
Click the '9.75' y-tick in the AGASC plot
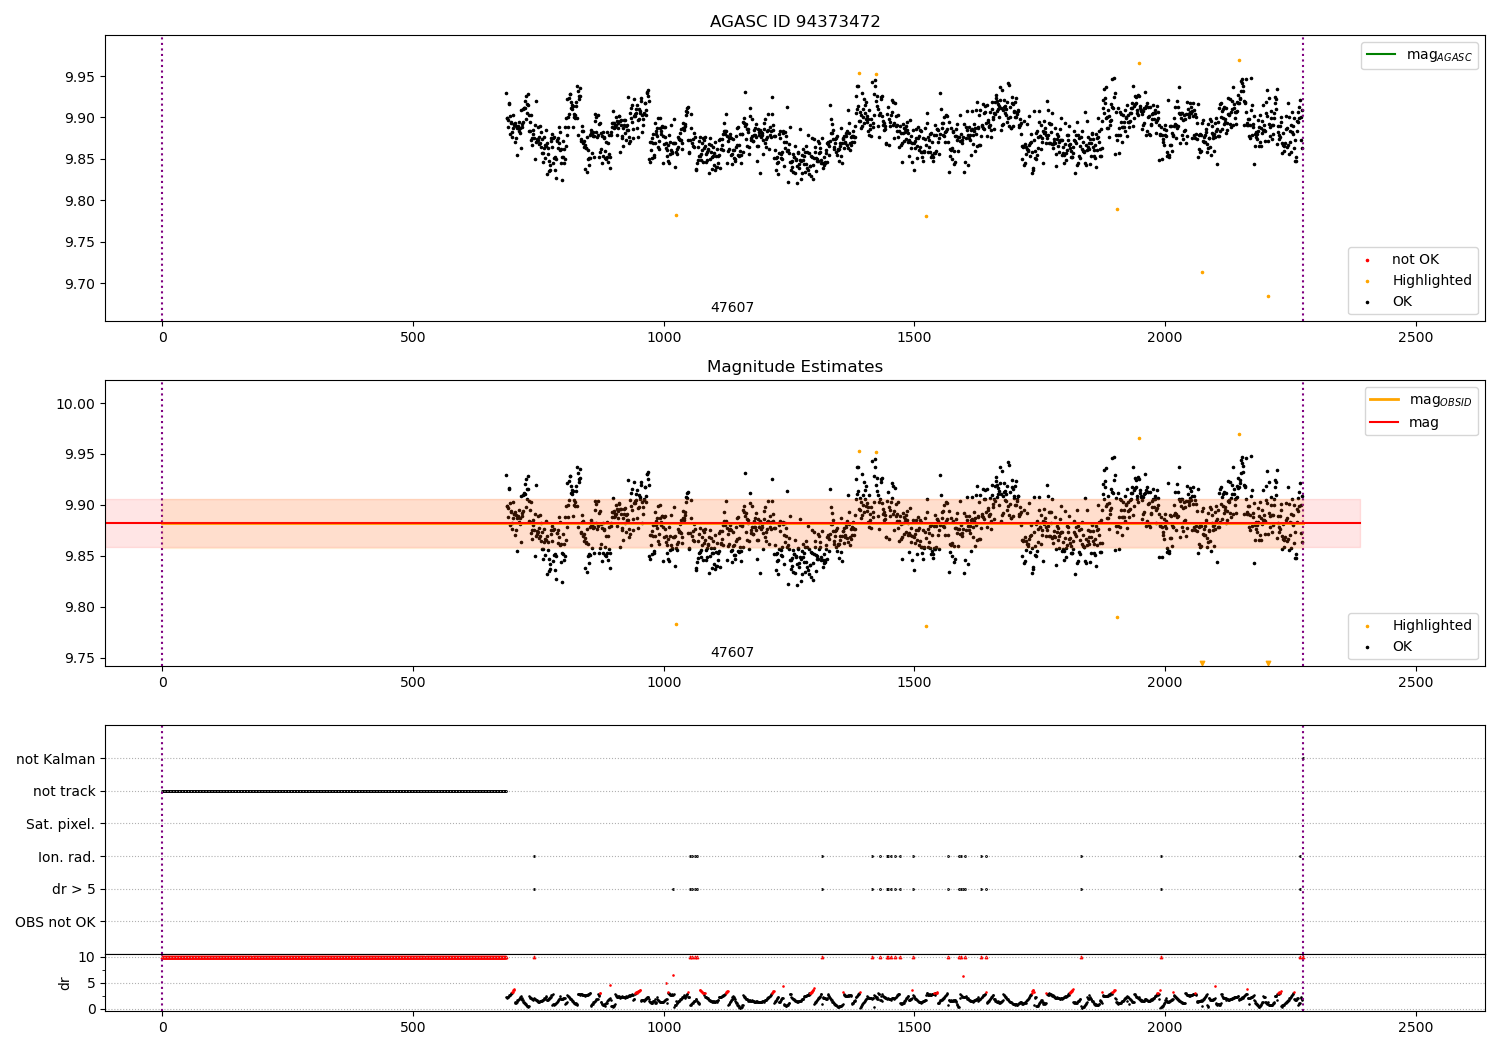point(79,242)
